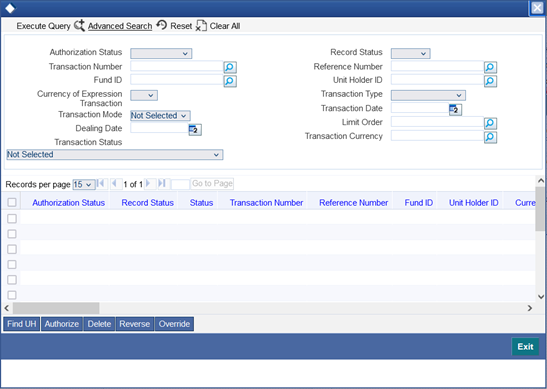This screenshot has width=547, height=389.
Task: Open Transaction Date calendar picker
Action: click(455, 110)
